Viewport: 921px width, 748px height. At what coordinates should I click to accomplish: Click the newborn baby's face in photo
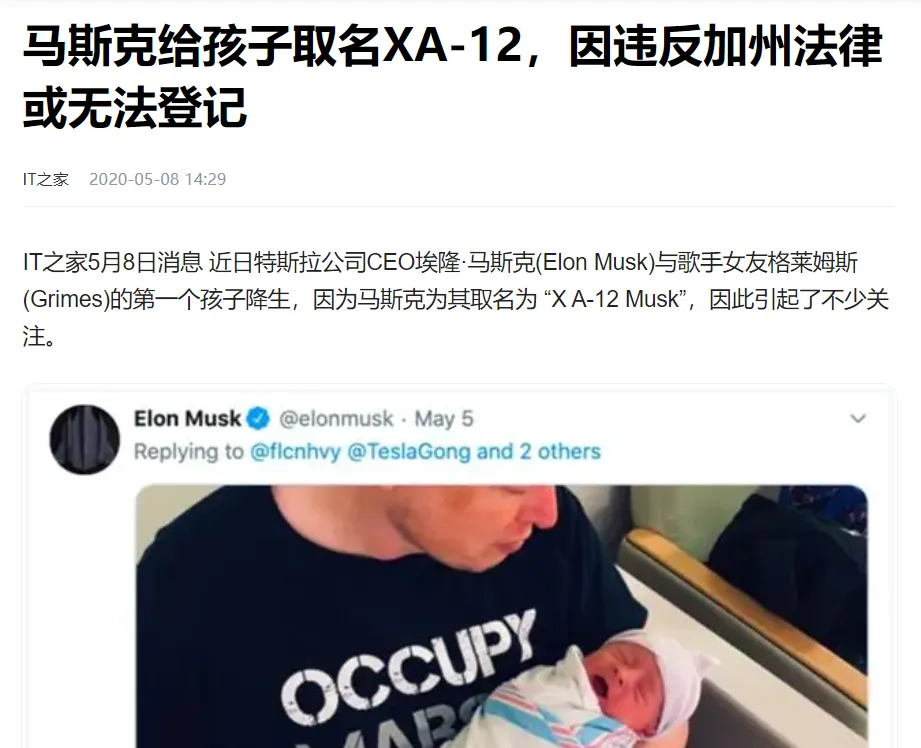click(x=620, y=682)
